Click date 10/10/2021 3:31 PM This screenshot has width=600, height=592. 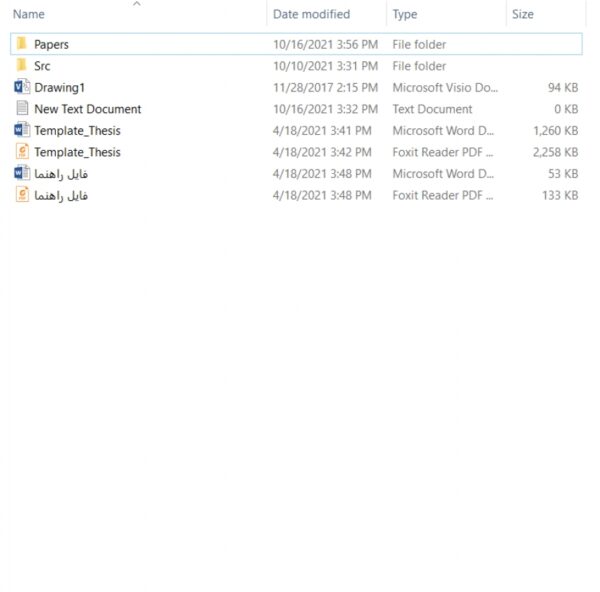click(326, 66)
